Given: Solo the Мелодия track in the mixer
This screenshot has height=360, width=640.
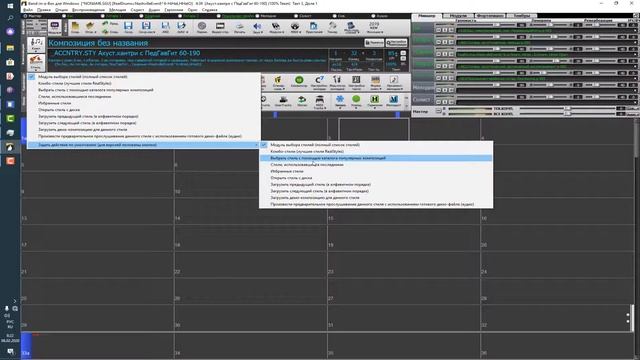Looking at the screenshot, I should [444, 90].
